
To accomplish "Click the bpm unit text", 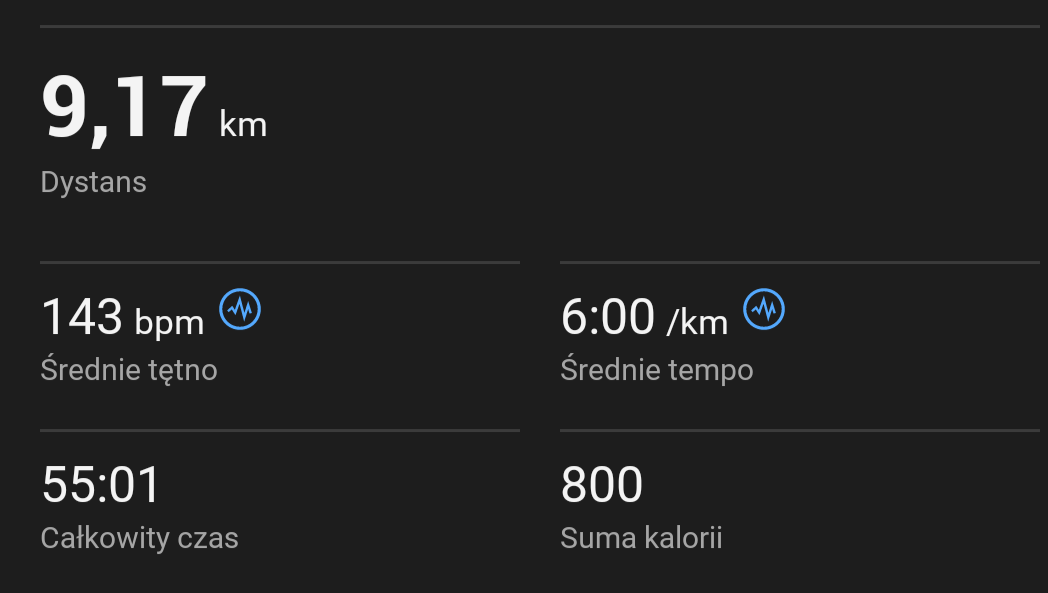I will click(169, 322).
